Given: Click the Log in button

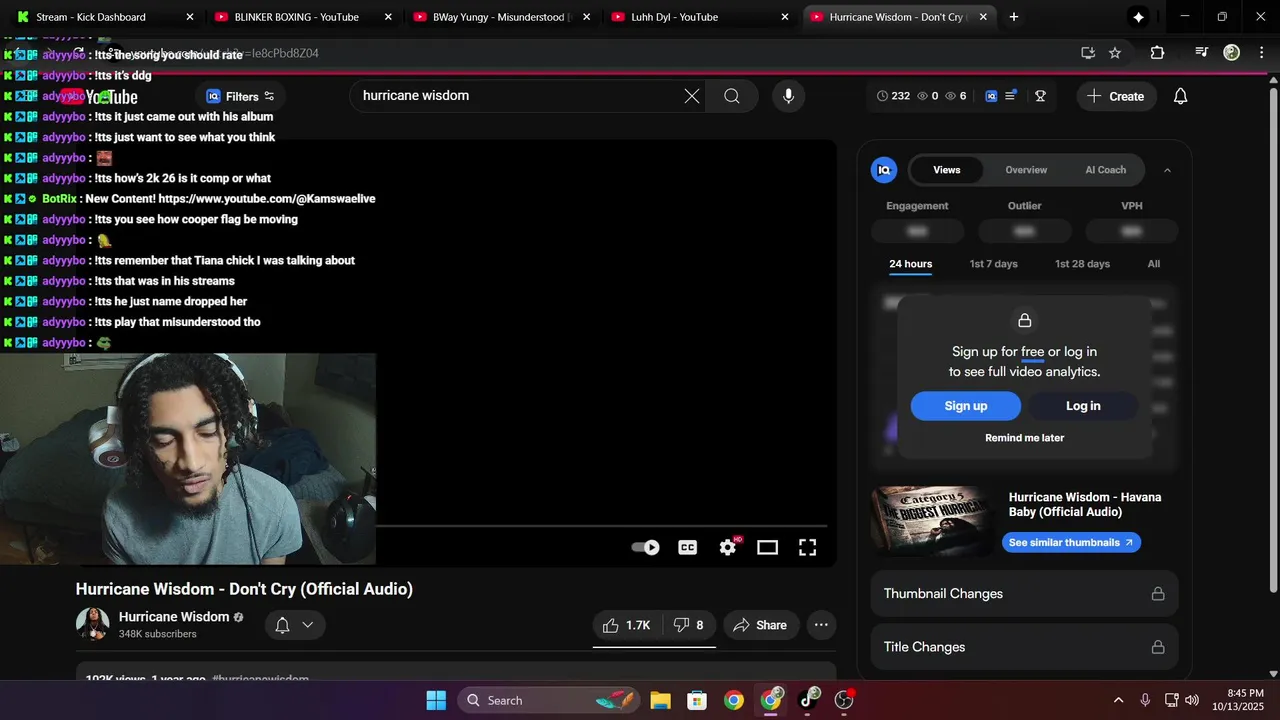Looking at the screenshot, I should click(1083, 406).
